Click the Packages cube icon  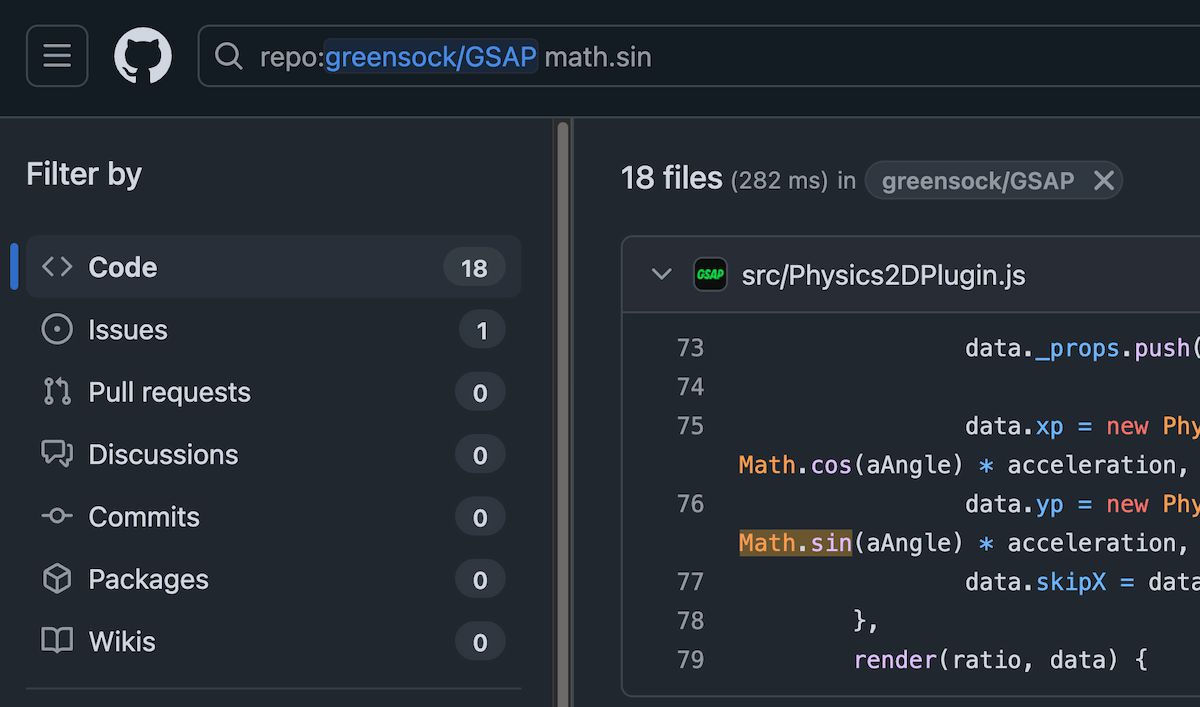click(57, 579)
